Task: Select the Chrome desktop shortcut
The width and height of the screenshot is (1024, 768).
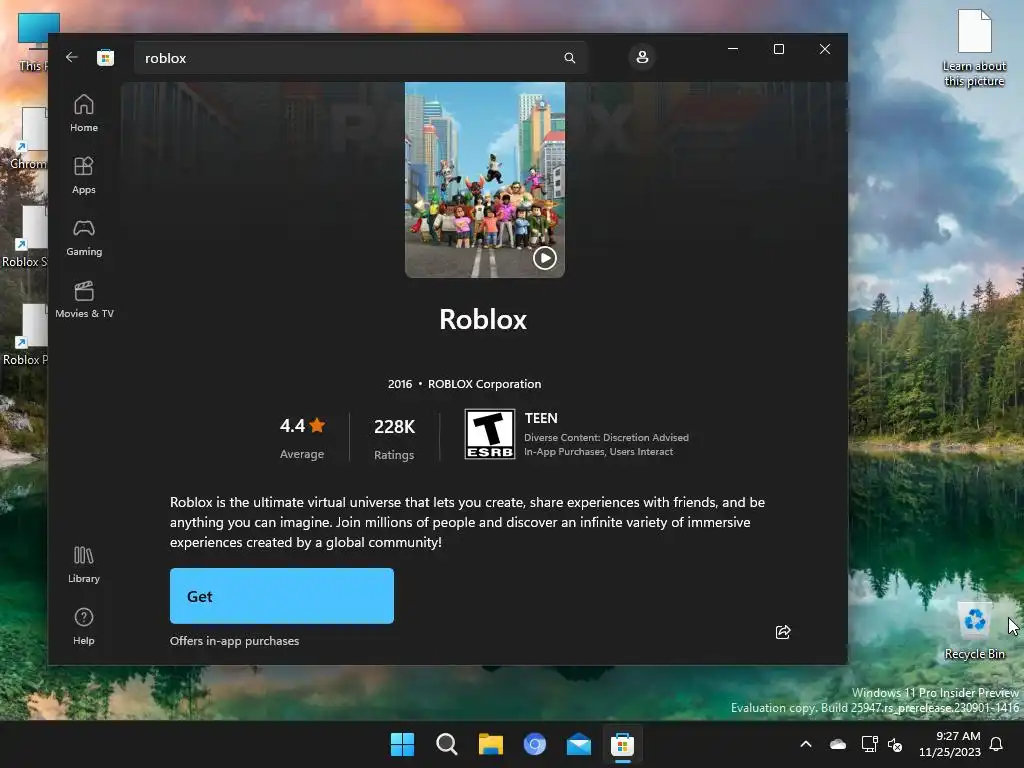Action: (29, 138)
